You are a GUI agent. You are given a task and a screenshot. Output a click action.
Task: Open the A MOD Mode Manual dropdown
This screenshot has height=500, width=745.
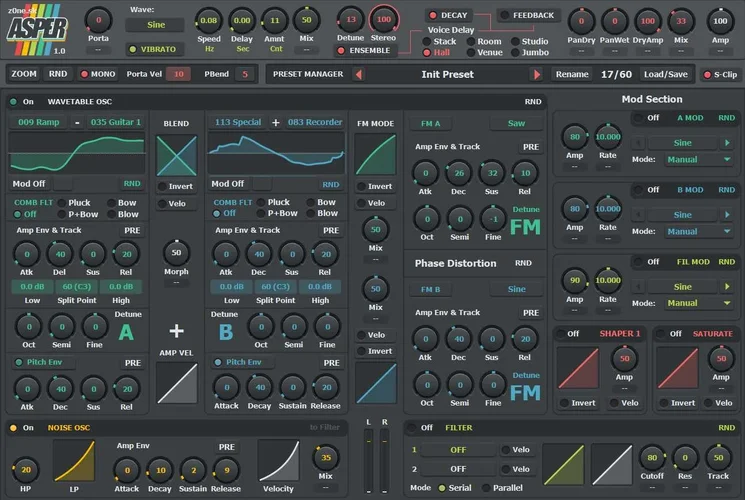[x=691, y=159]
